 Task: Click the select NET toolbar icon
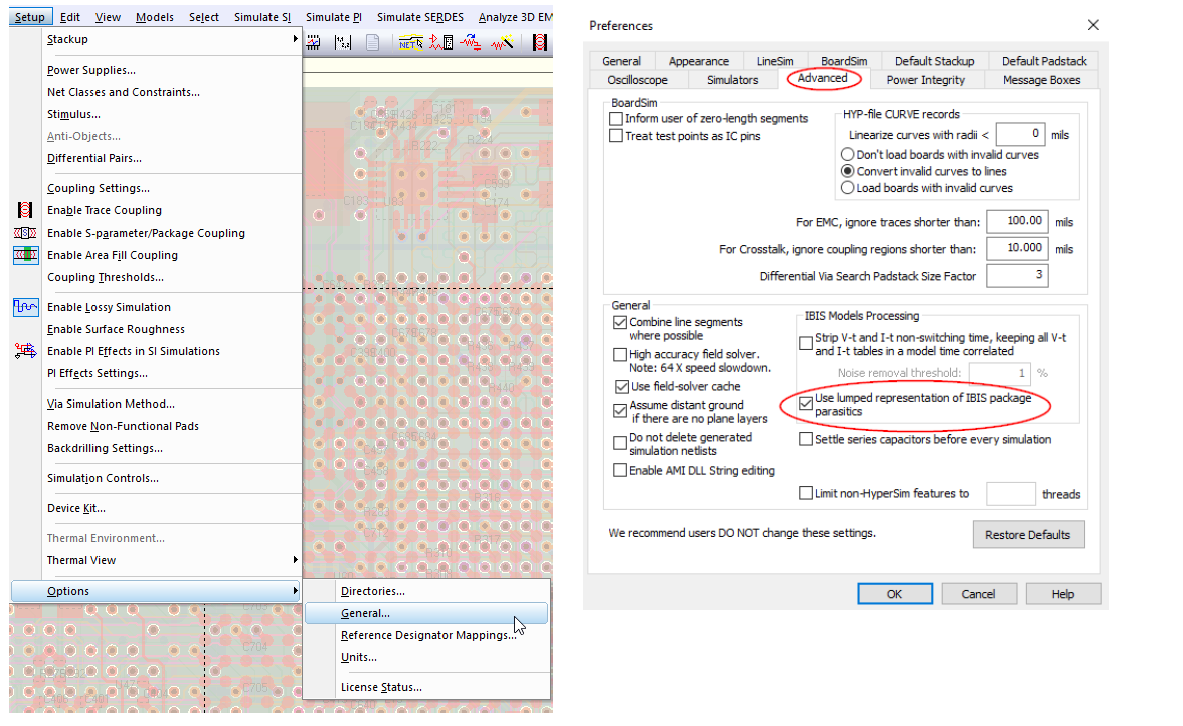pyautogui.click(x=410, y=43)
